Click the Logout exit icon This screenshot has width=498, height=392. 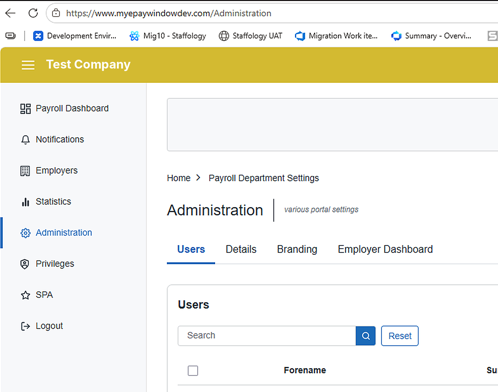[x=25, y=326]
